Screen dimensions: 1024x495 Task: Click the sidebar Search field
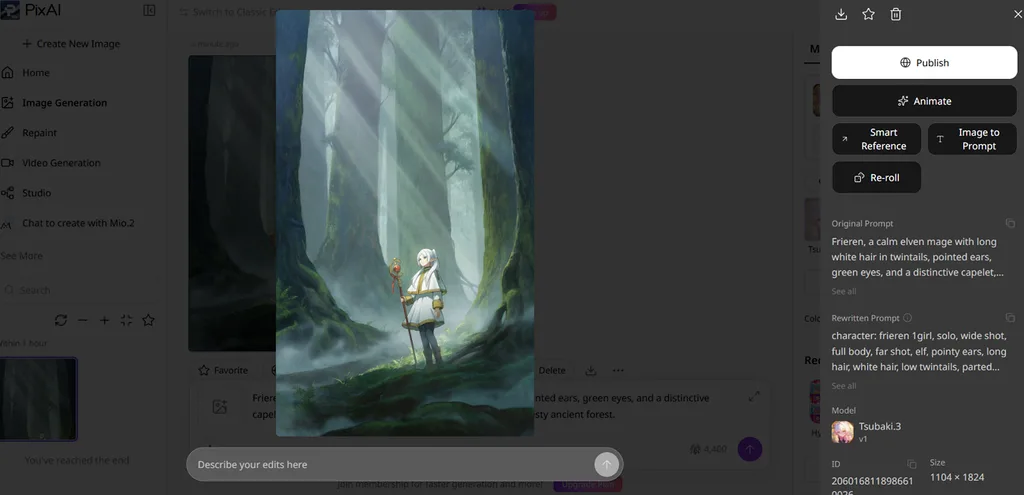tap(78, 290)
